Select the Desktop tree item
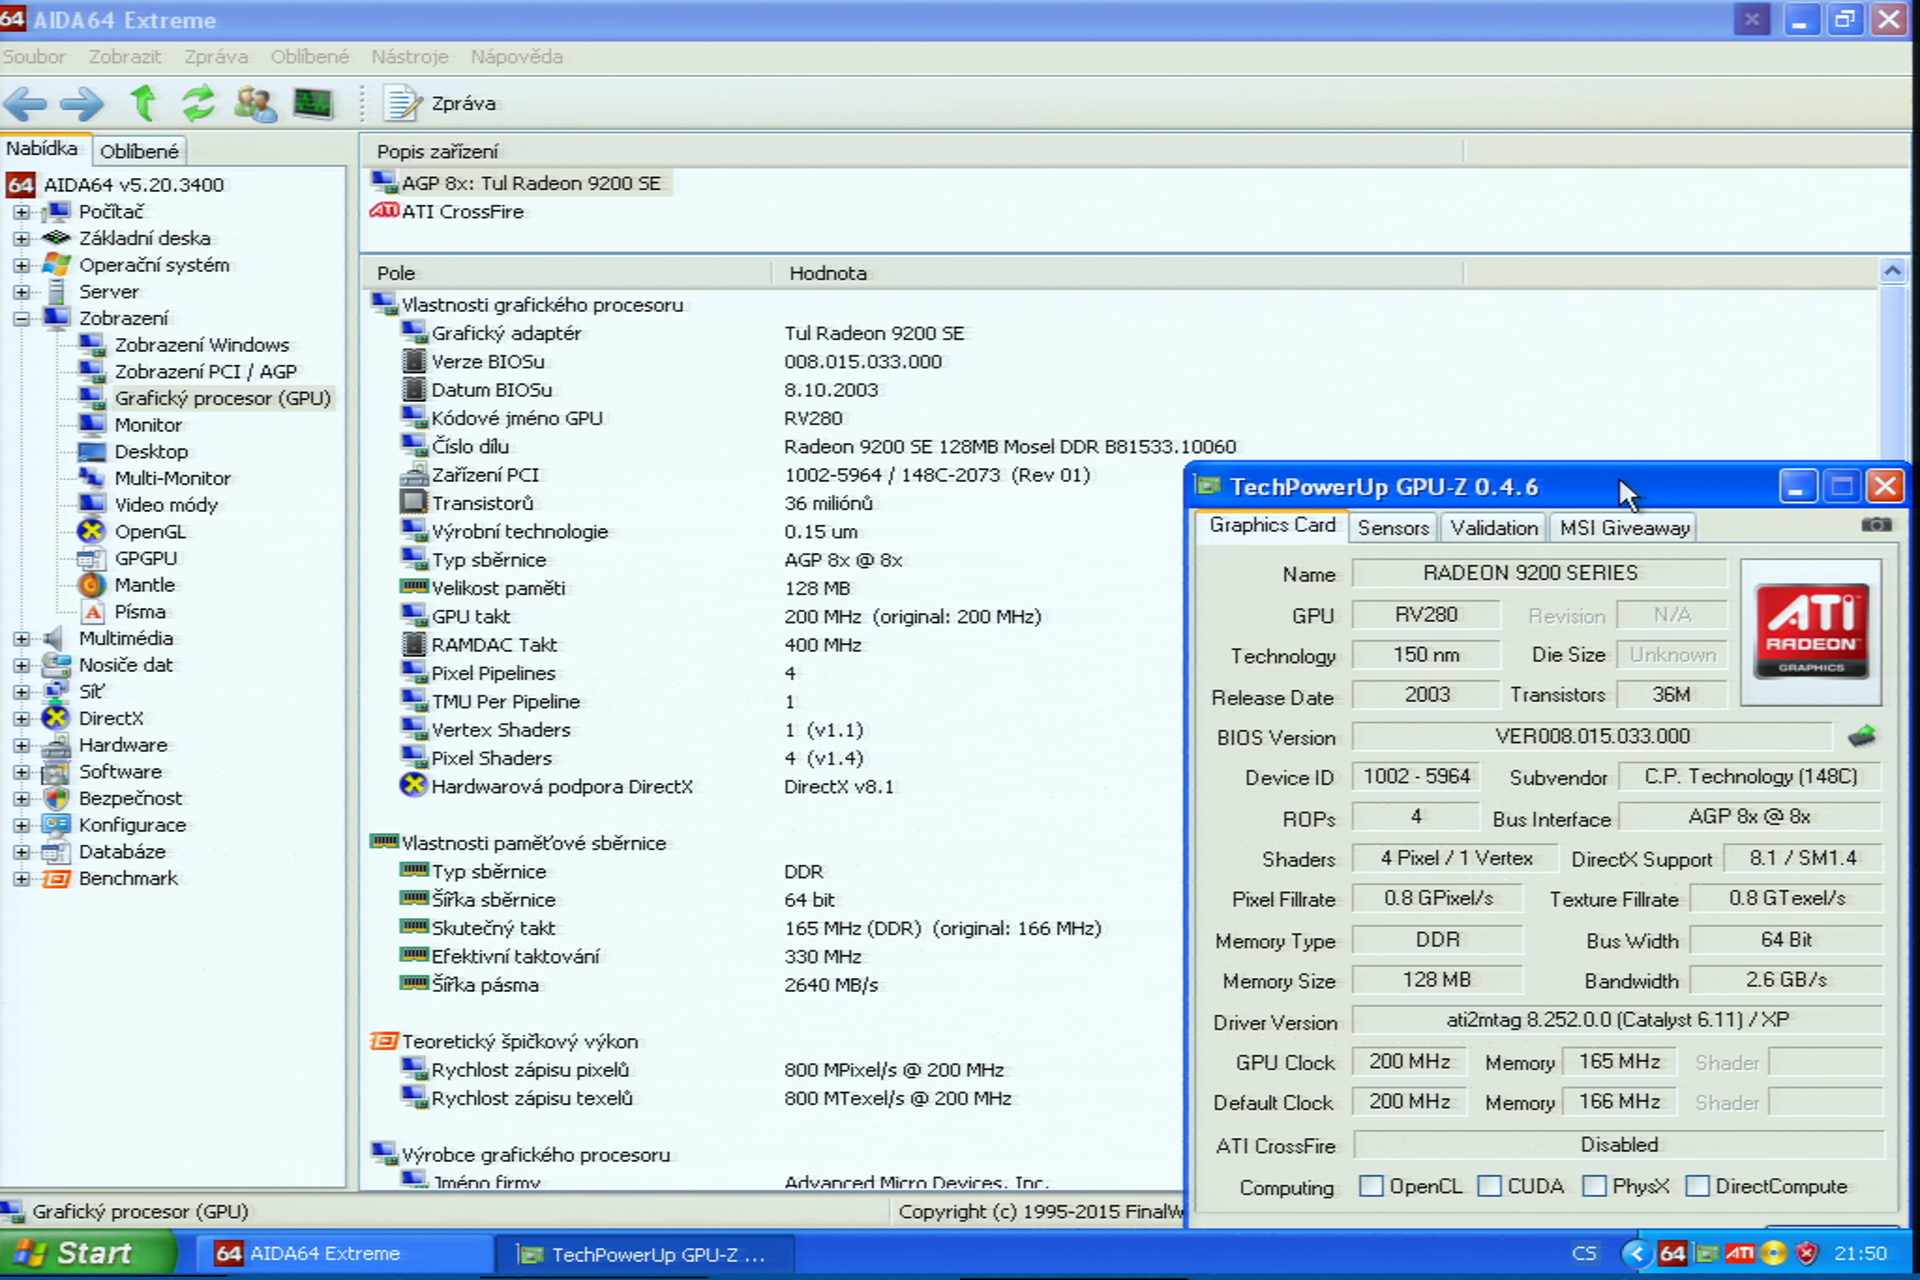The width and height of the screenshot is (1920, 1280). click(151, 452)
